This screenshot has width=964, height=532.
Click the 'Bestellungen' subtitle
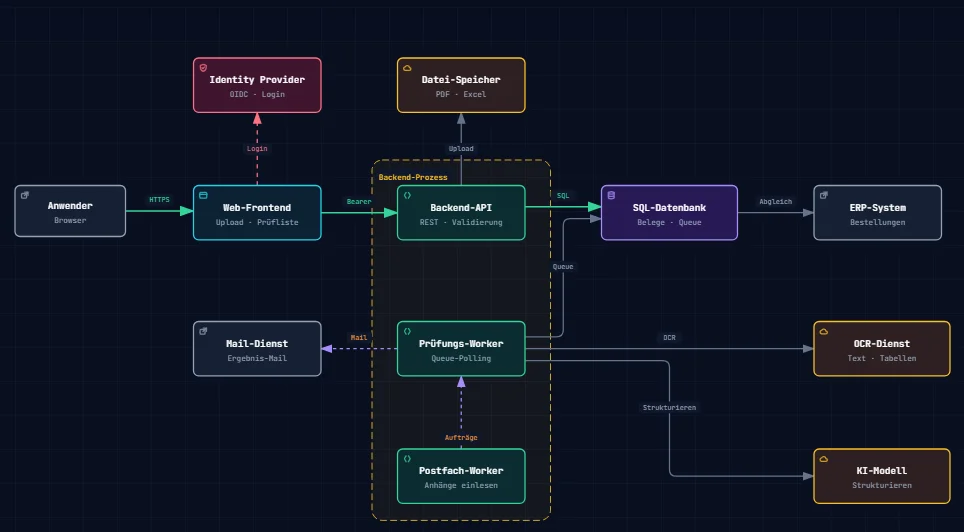877,223
